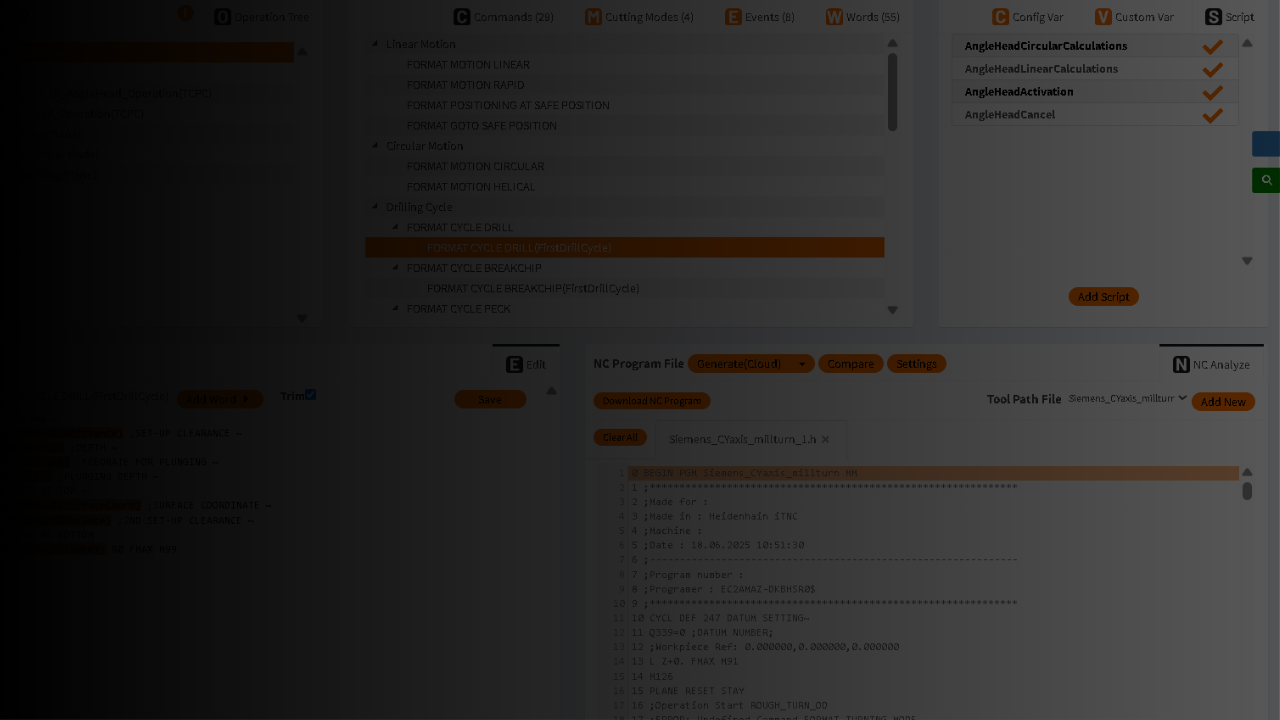Screen dimensions: 1280x720
Task: Click the Download NC Program button
Action: (x=651, y=401)
